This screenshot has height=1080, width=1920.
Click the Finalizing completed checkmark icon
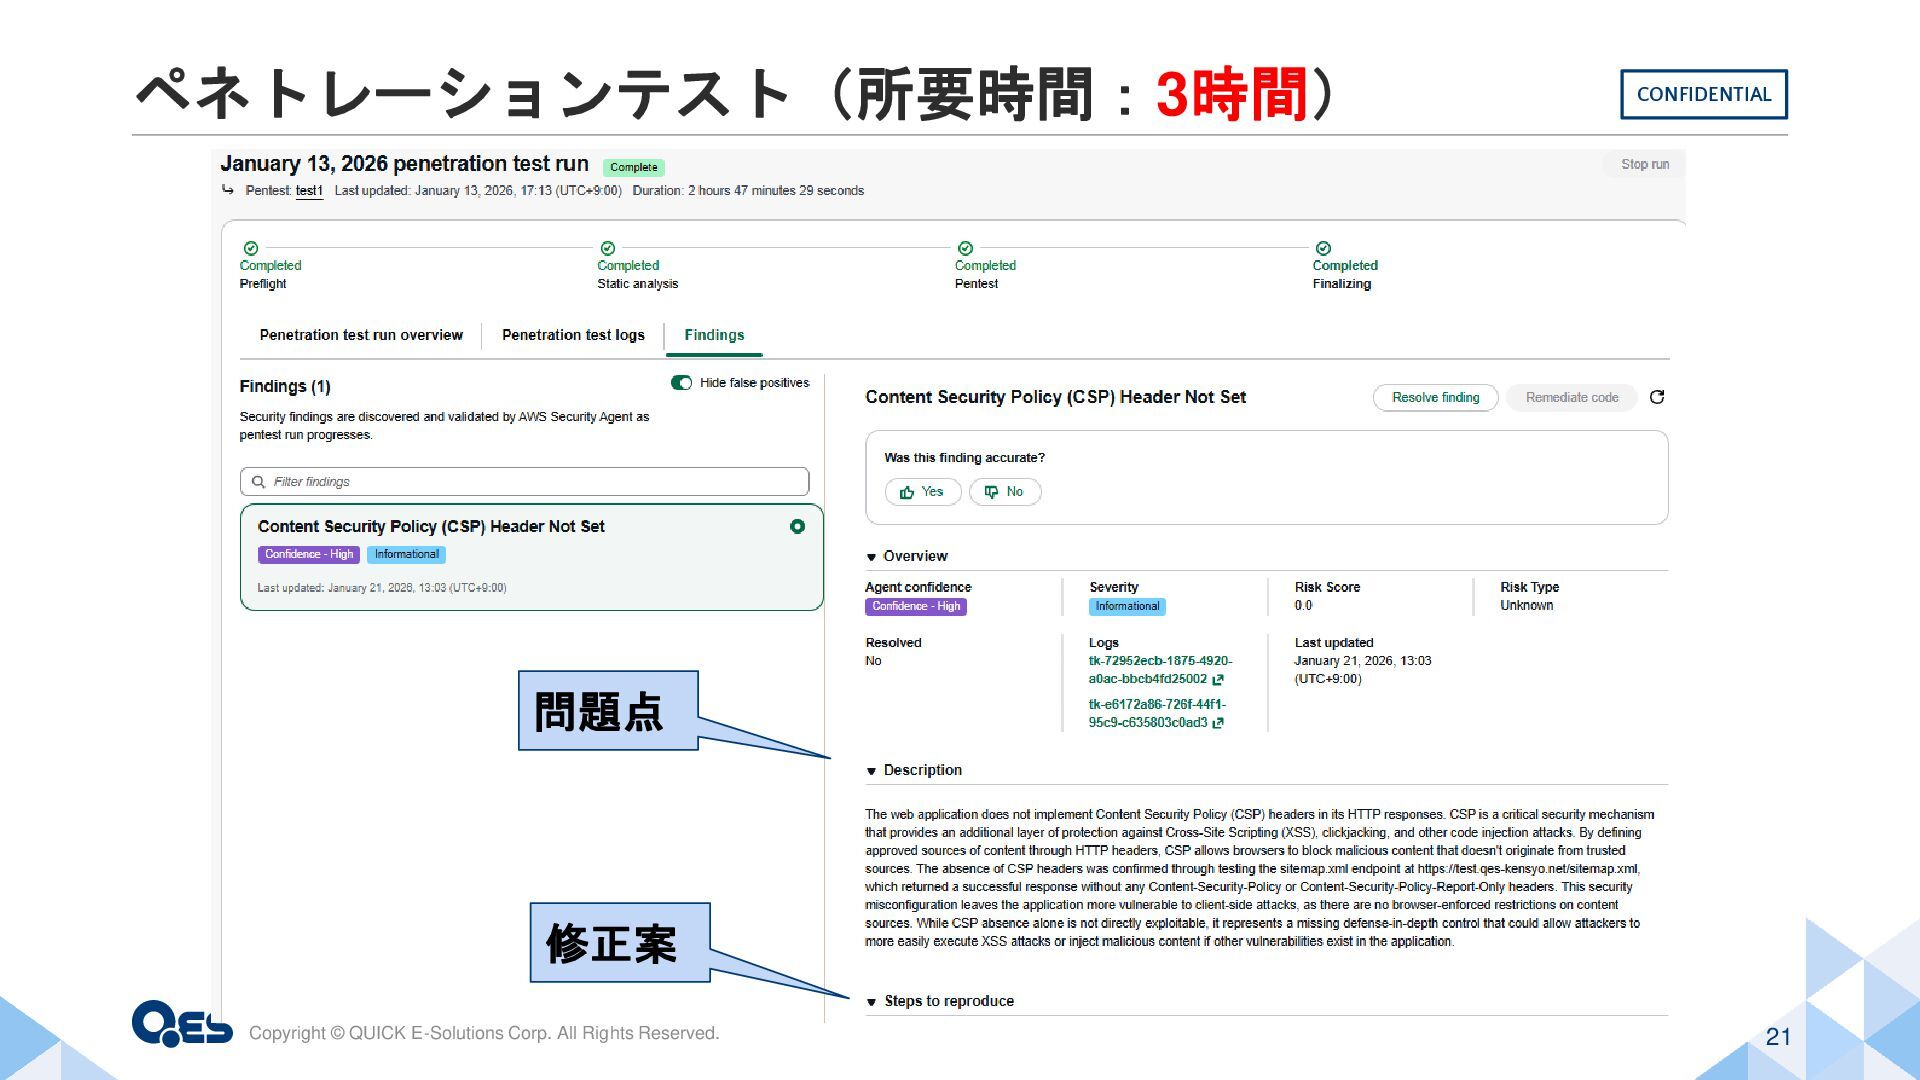[x=1323, y=248]
